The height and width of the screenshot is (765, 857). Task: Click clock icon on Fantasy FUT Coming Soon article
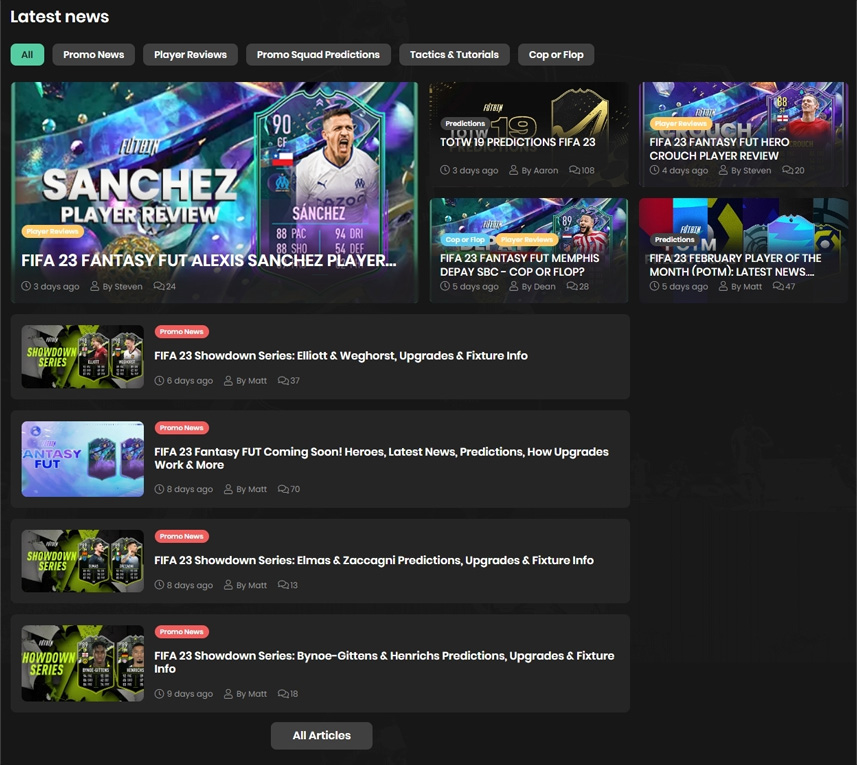(159, 489)
